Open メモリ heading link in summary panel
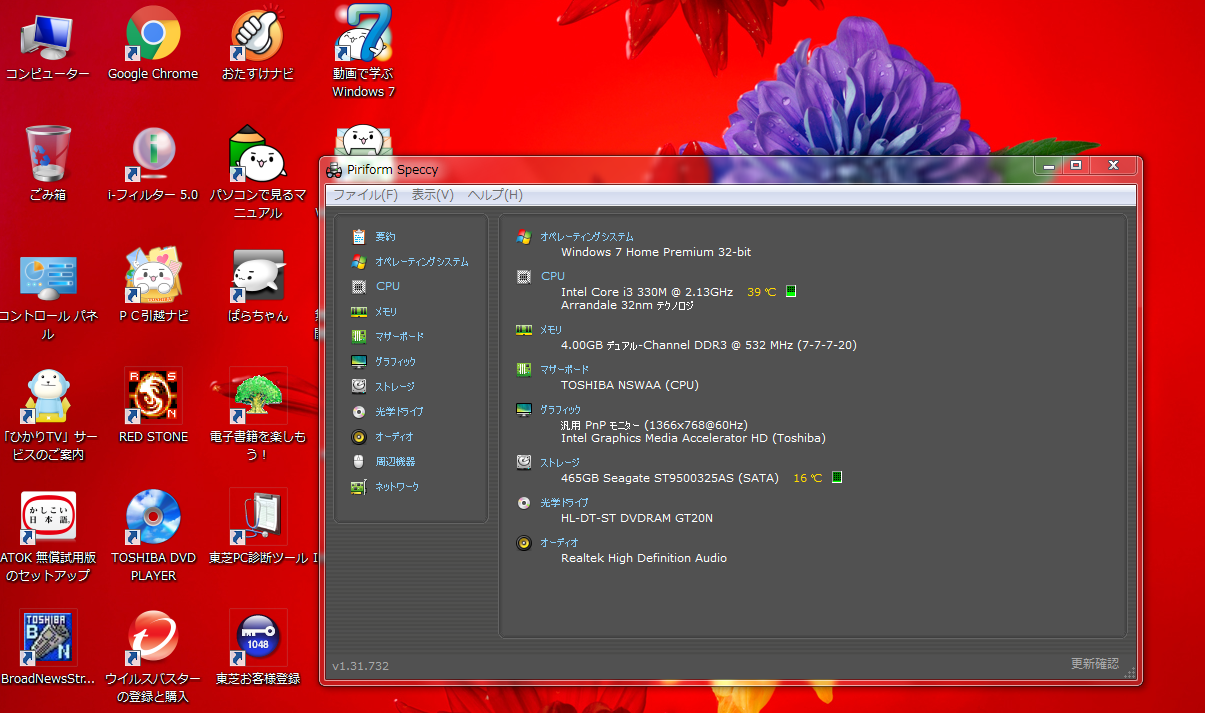The width and height of the screenshot is (1205, 713). [x=551, y=329]
